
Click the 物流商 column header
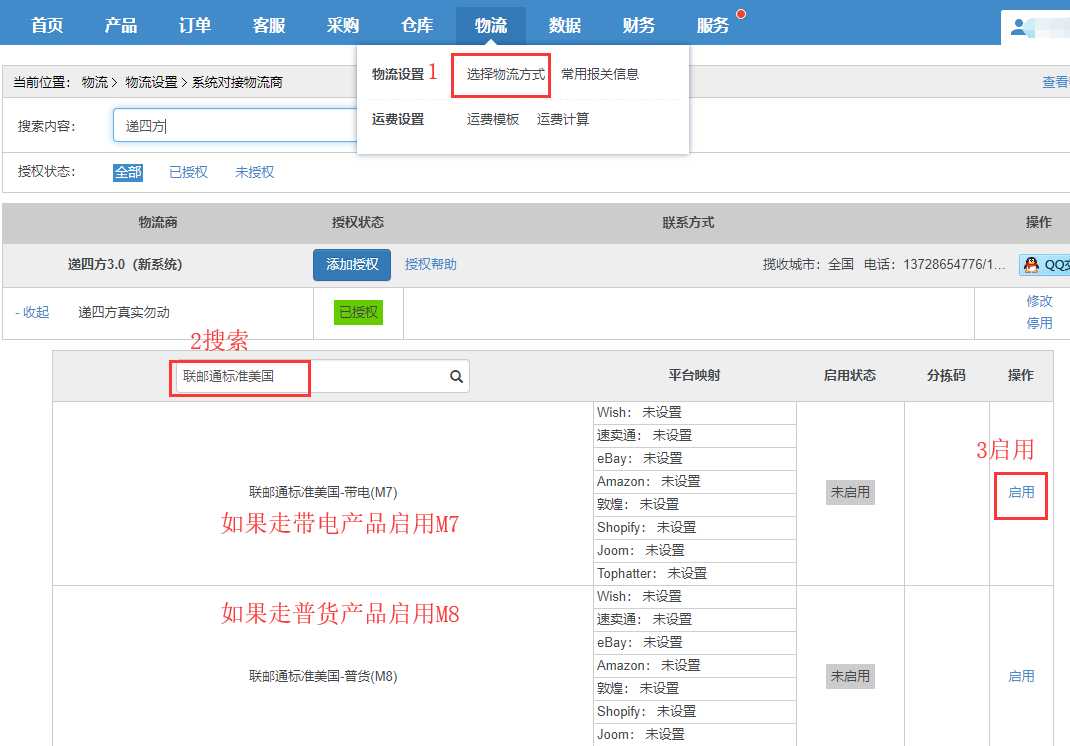158,223
